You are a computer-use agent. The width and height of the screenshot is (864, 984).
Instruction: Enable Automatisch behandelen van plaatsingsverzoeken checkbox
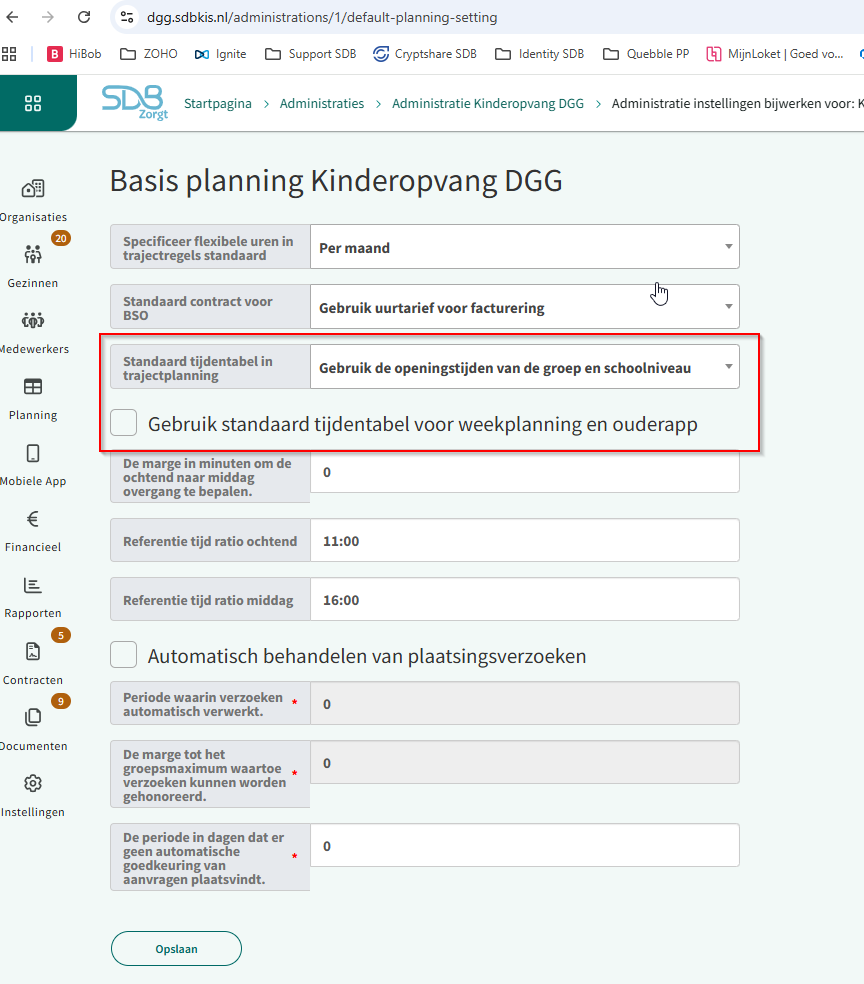click(124, 655)
